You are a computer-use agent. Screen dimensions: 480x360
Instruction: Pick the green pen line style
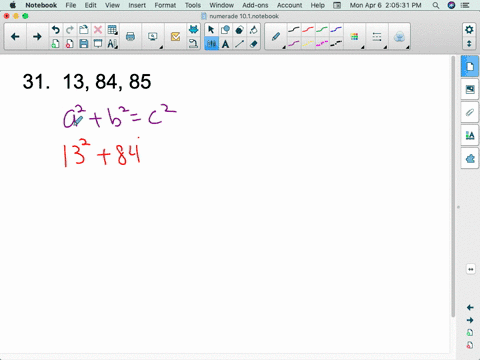click(322, 30)
